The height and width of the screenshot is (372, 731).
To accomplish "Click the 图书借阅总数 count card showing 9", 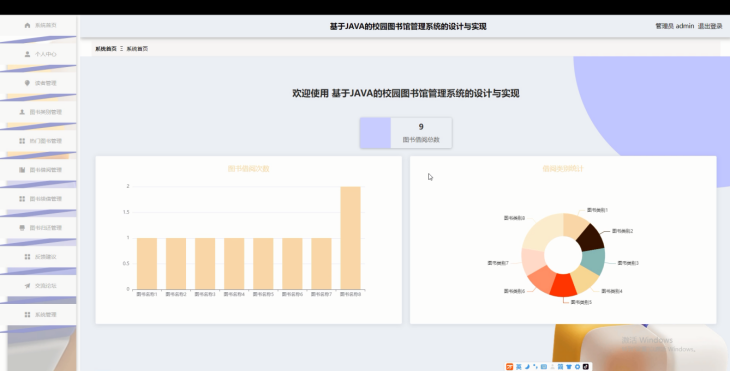I will click(406, 133).
